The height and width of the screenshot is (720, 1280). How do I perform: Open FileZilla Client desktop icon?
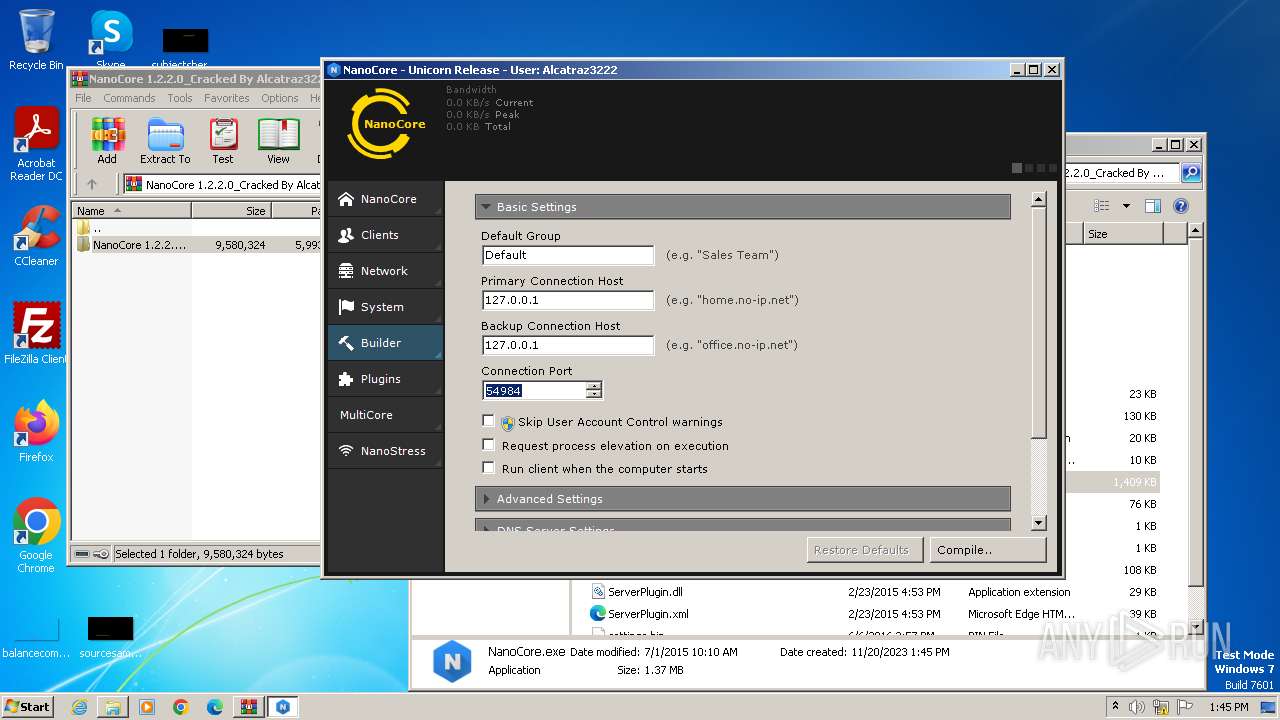point(36,333)
